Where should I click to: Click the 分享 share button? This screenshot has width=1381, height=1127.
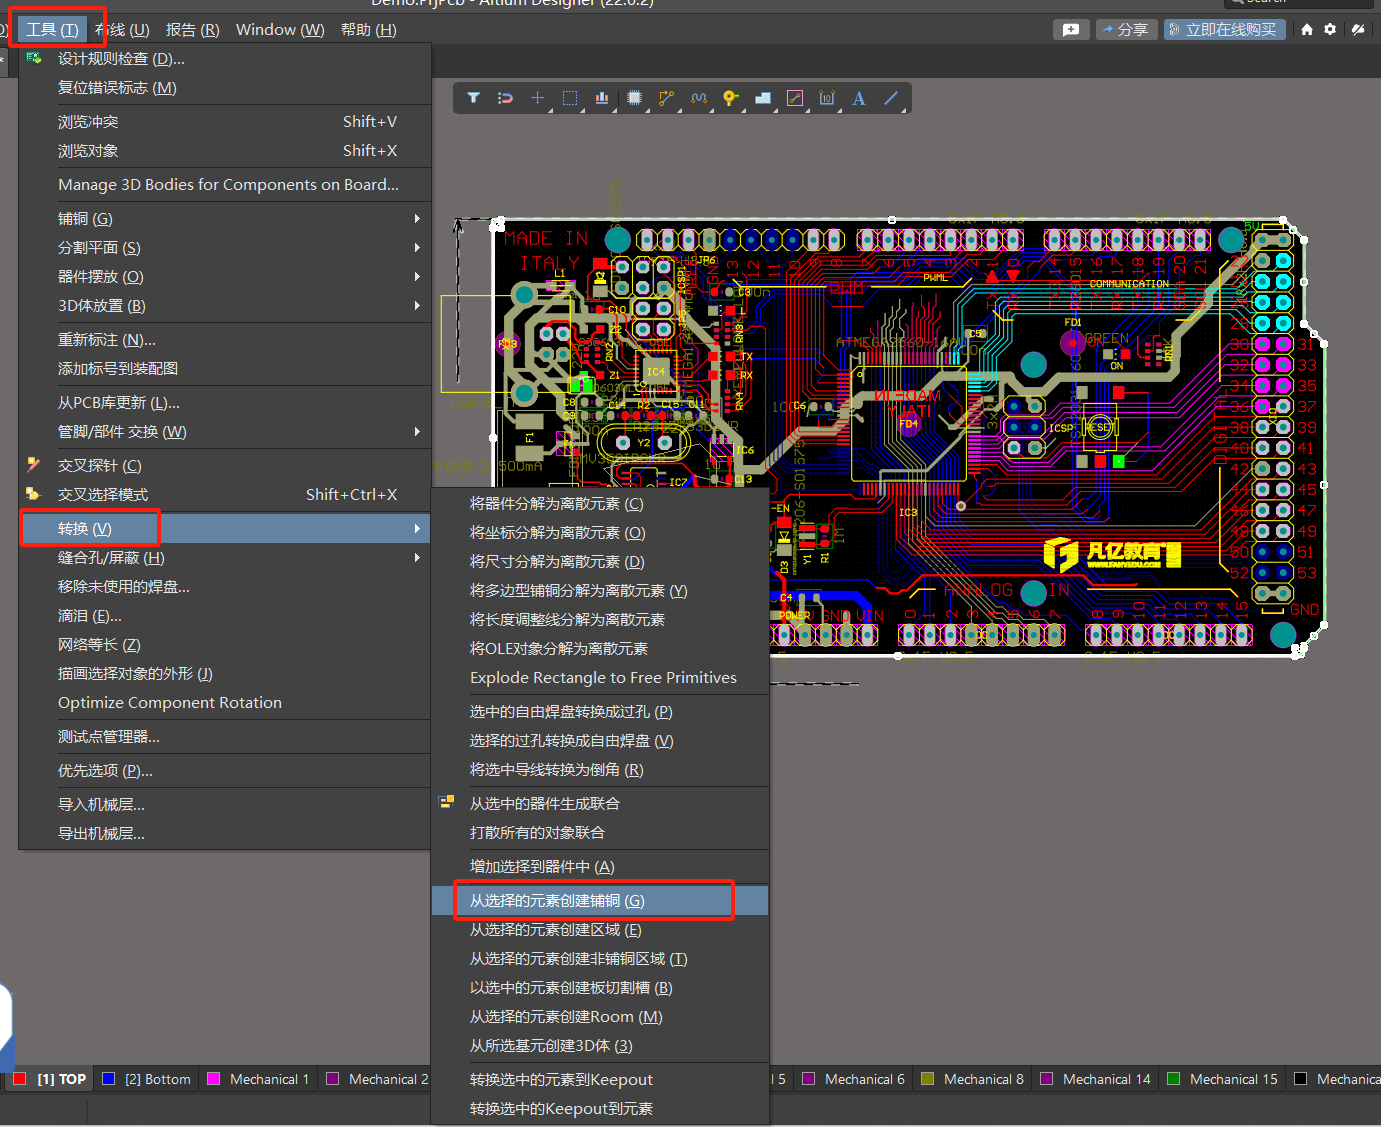1126,30
